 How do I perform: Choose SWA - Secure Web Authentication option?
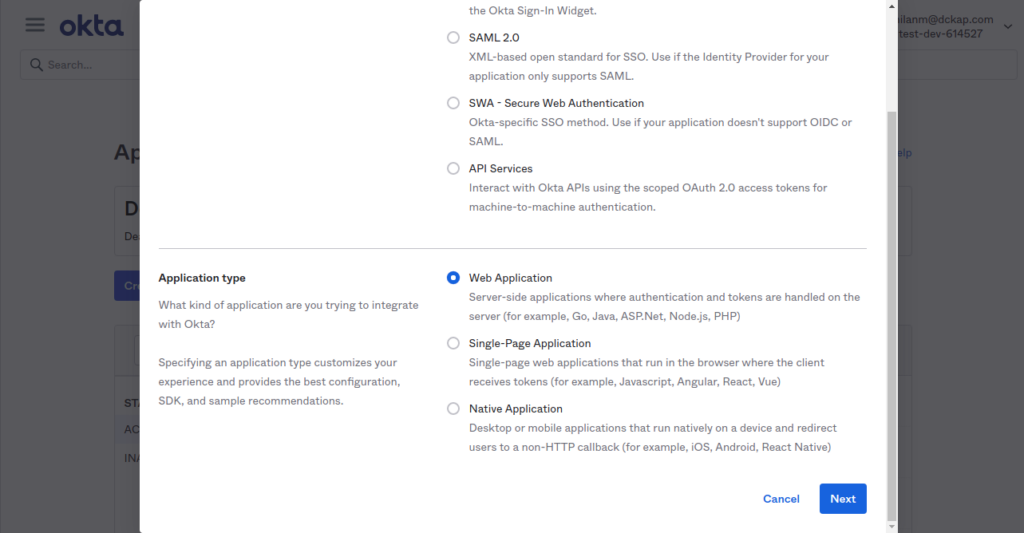pos(453,103)
